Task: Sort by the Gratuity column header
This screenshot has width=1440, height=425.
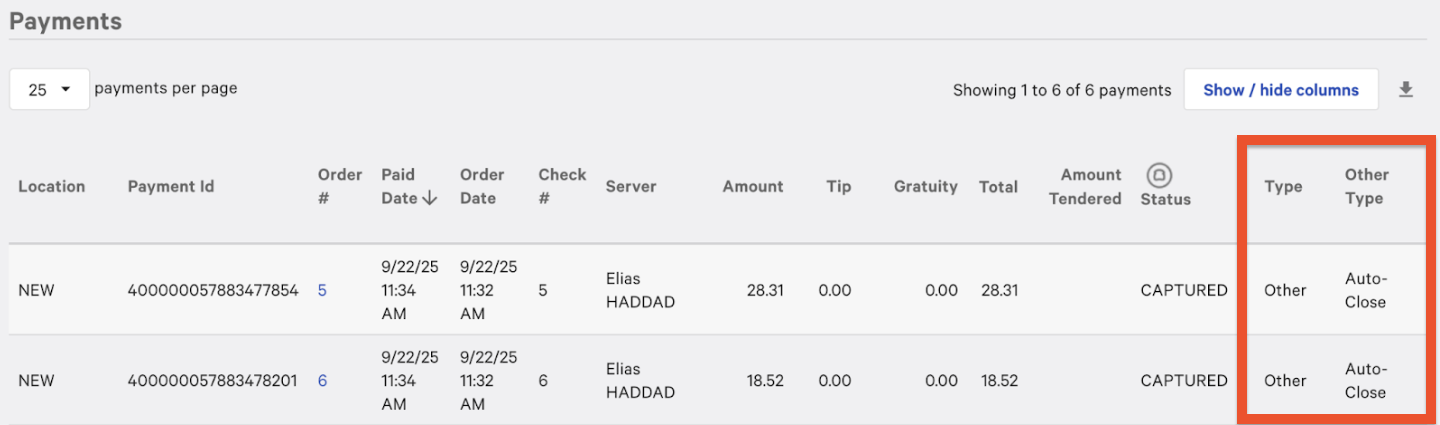Action: [926, 186]
